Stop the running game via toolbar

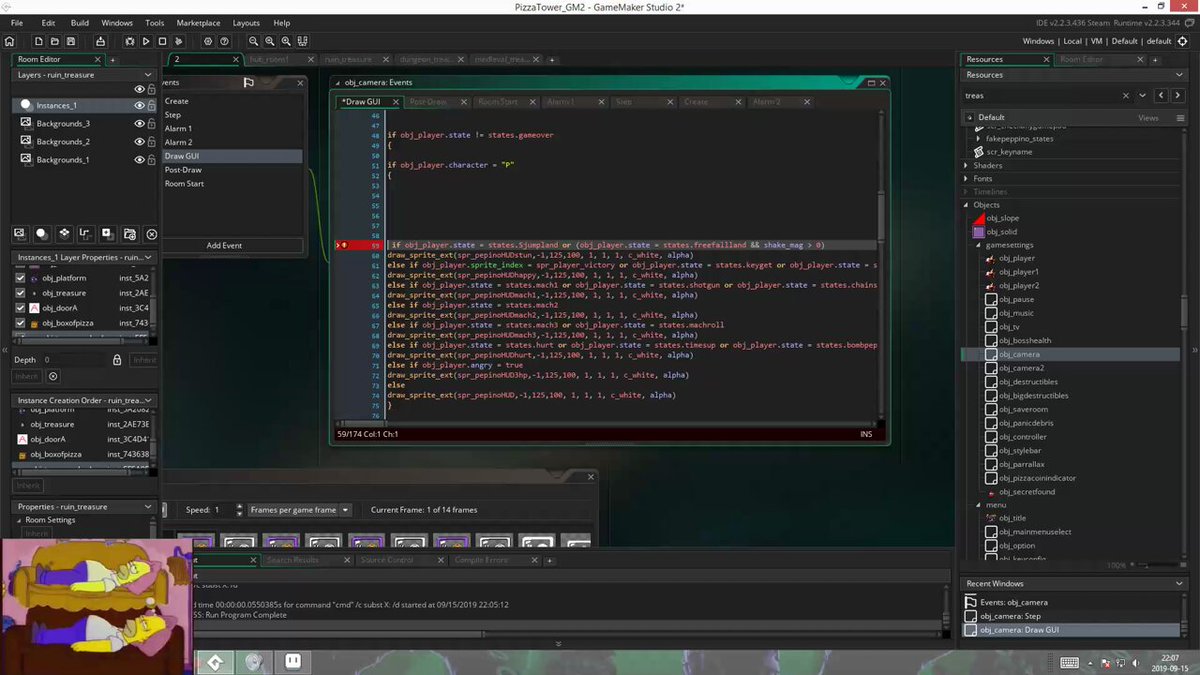coord(162,41)
